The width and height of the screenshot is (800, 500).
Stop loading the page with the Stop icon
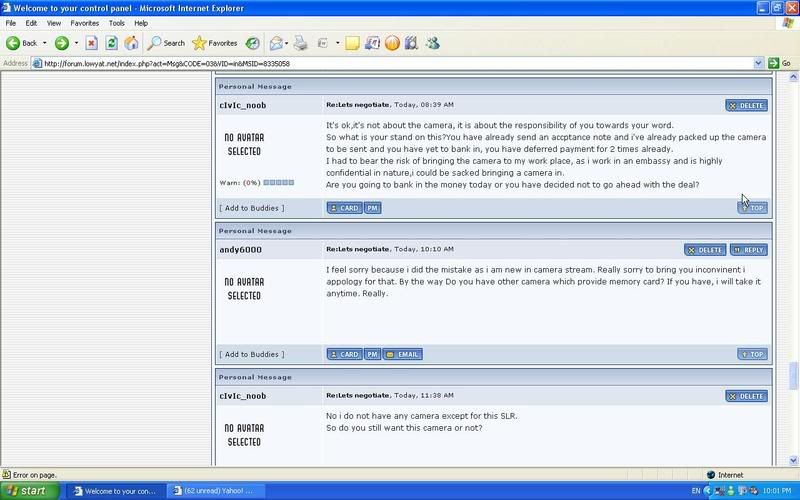tap(91, 43)
